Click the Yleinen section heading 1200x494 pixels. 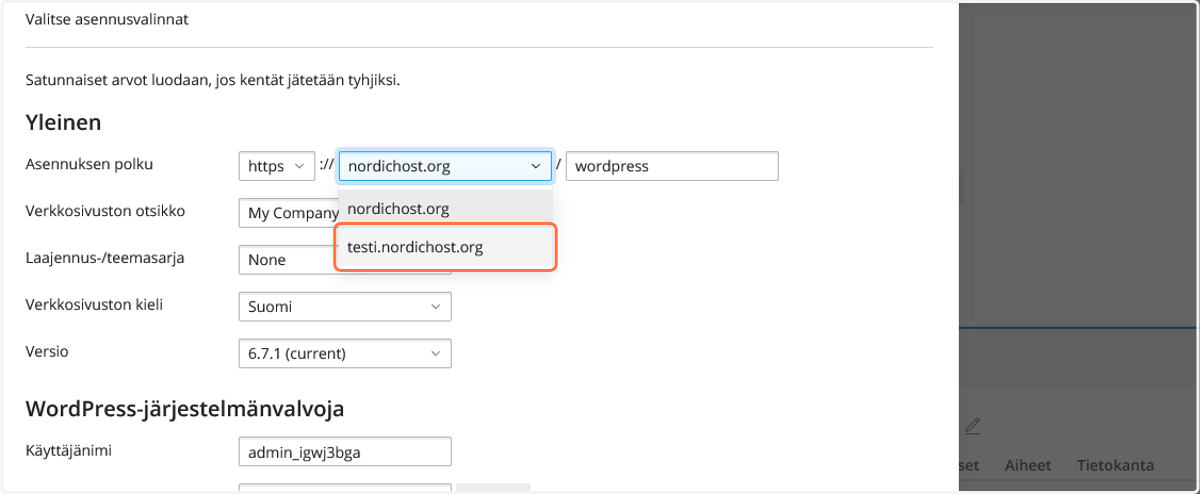[x=63, y=123]
